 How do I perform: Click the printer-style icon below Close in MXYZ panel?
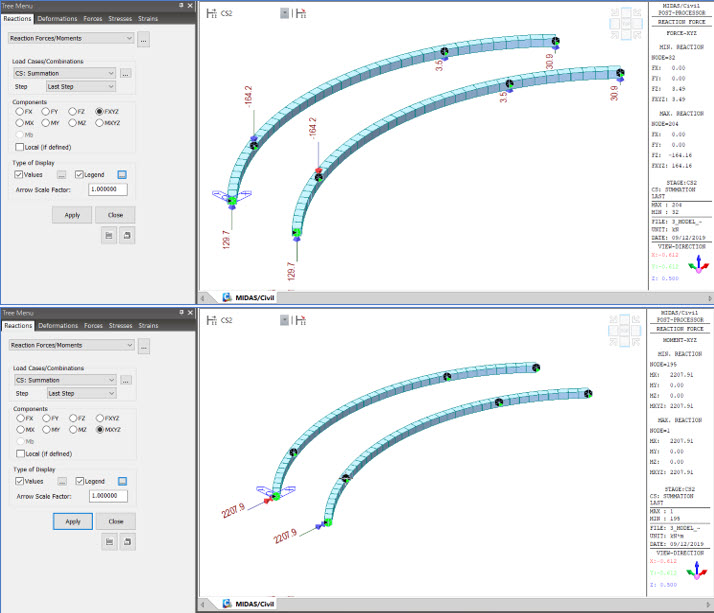coord(126,541)
